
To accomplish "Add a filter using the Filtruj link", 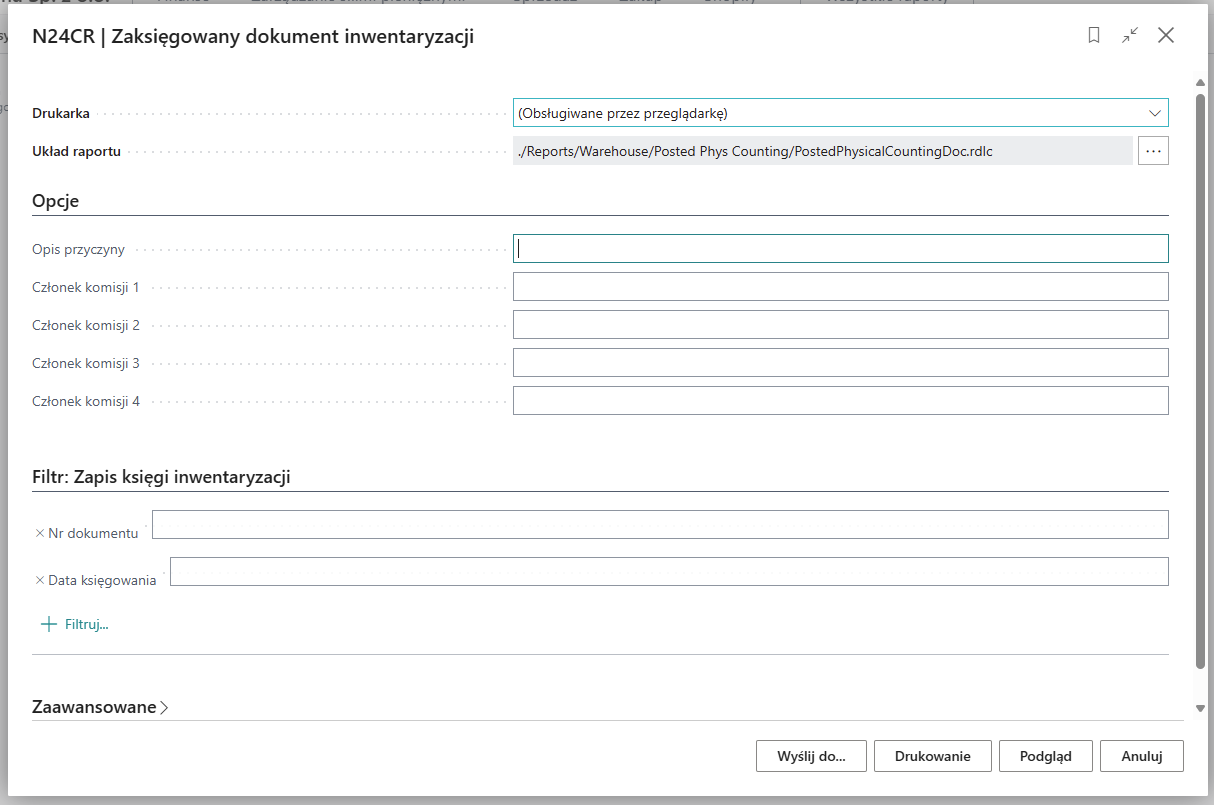I will point(86,623).
